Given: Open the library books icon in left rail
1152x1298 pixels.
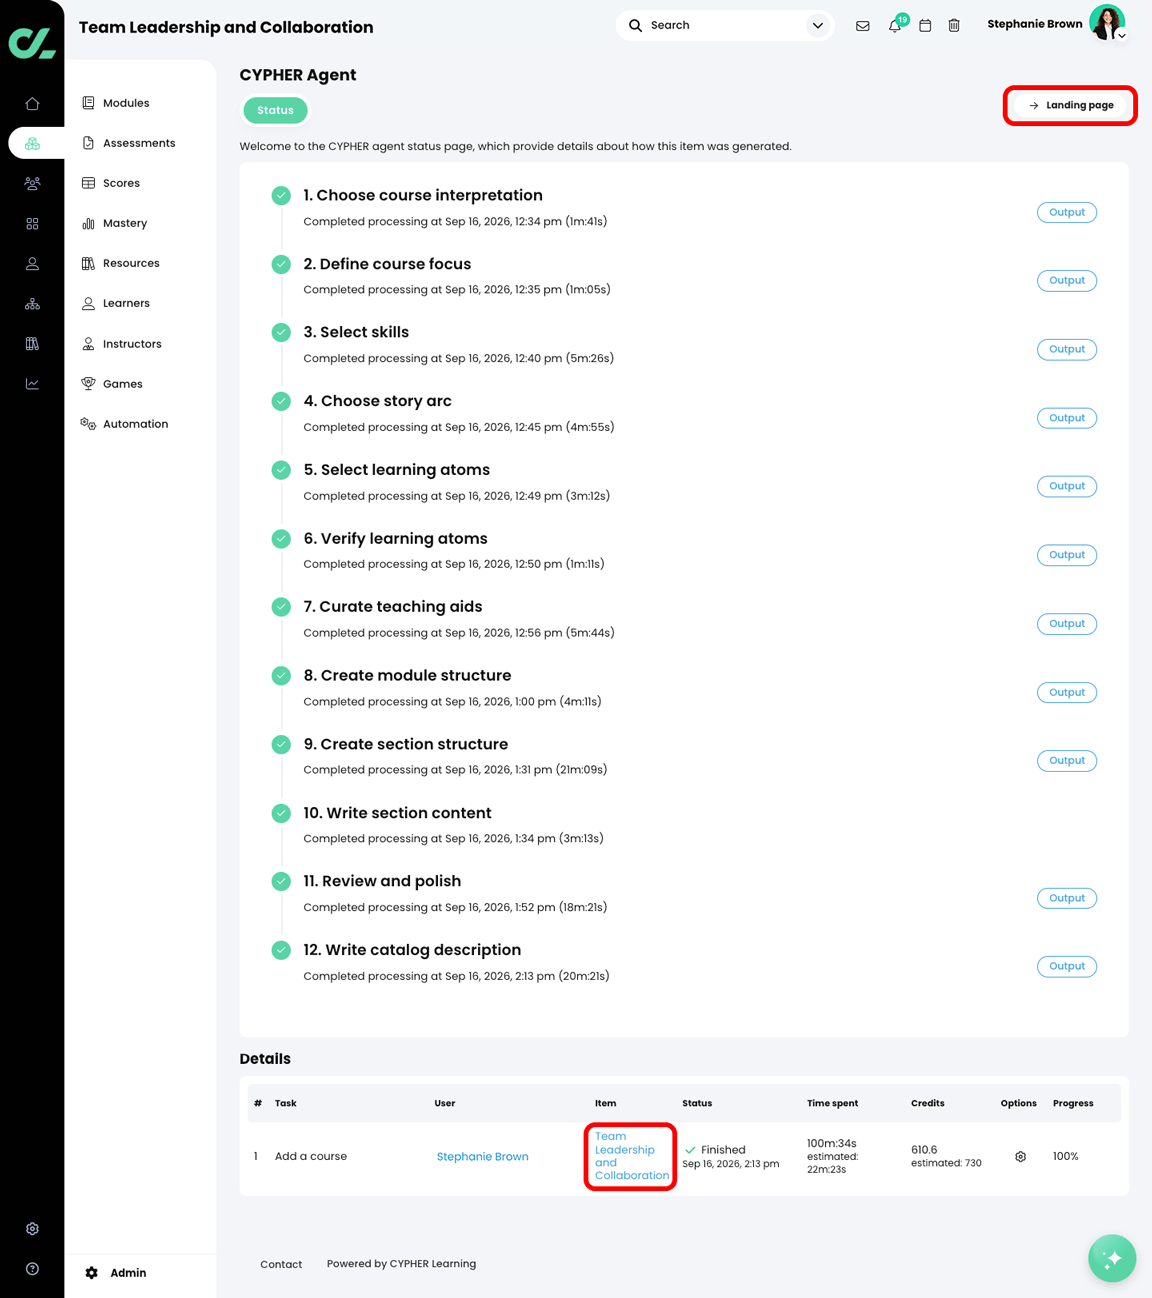Looking at the screenshot, I should point(32,344).
